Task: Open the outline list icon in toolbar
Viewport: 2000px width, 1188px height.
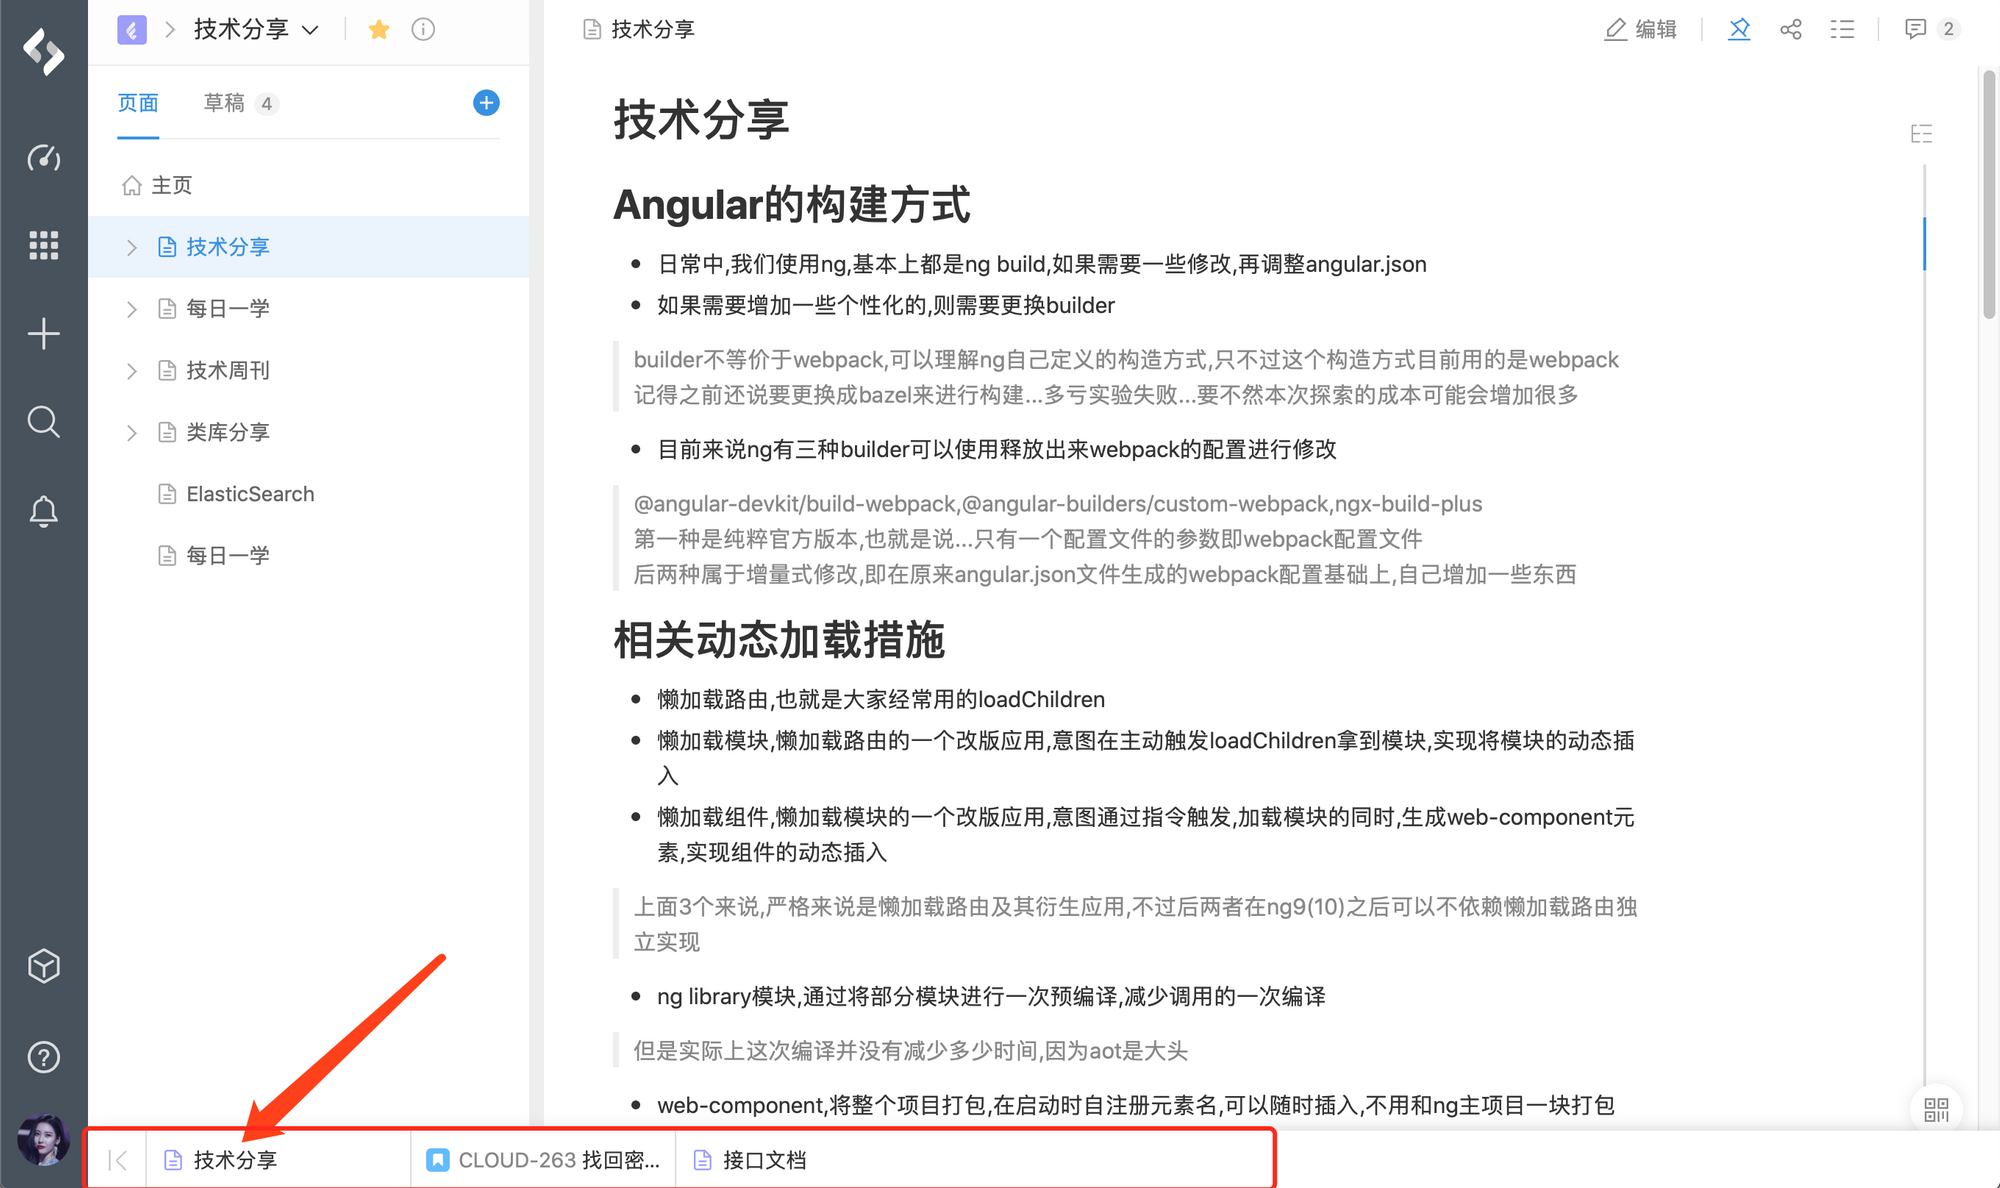Action: (1842, 29)
